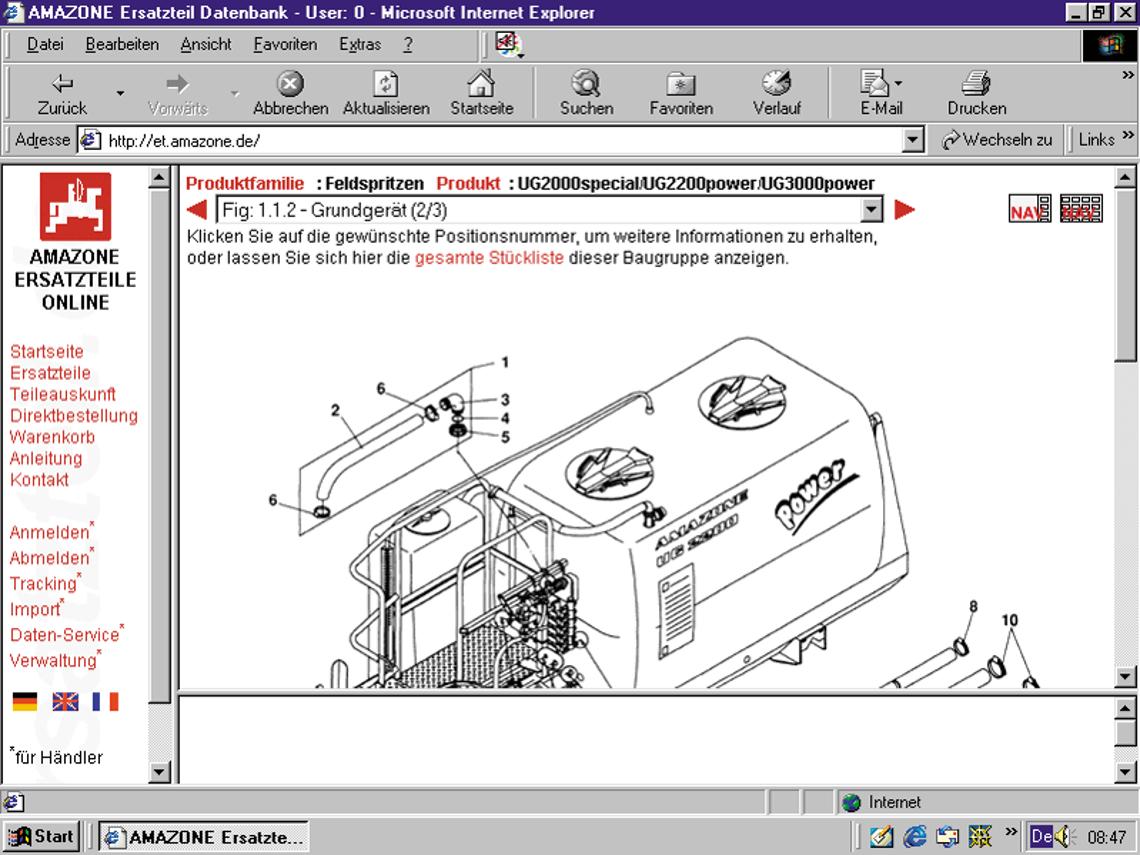The width and height of the screenshot is (1140, 855).
Task: Click the Amazone red logo
Action: [x=76, y=206]
